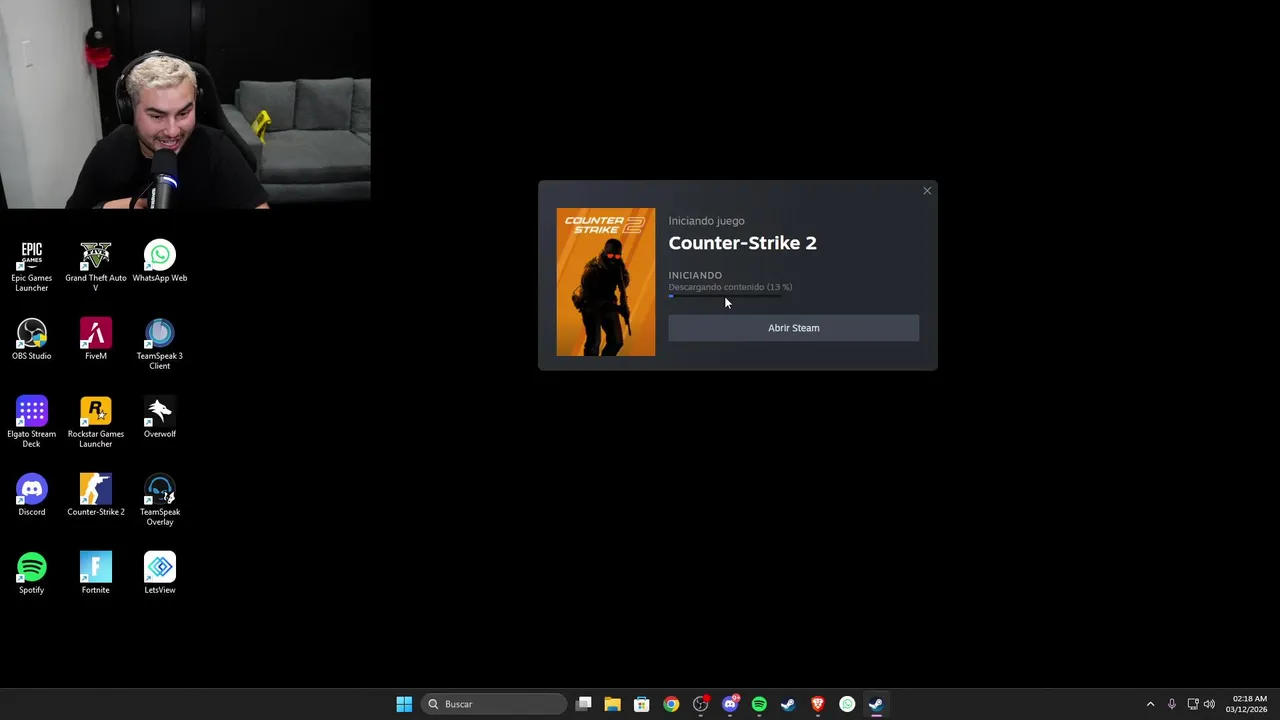Select the TeamSpeak Overlay desktop icon

(x=160, y=500)
